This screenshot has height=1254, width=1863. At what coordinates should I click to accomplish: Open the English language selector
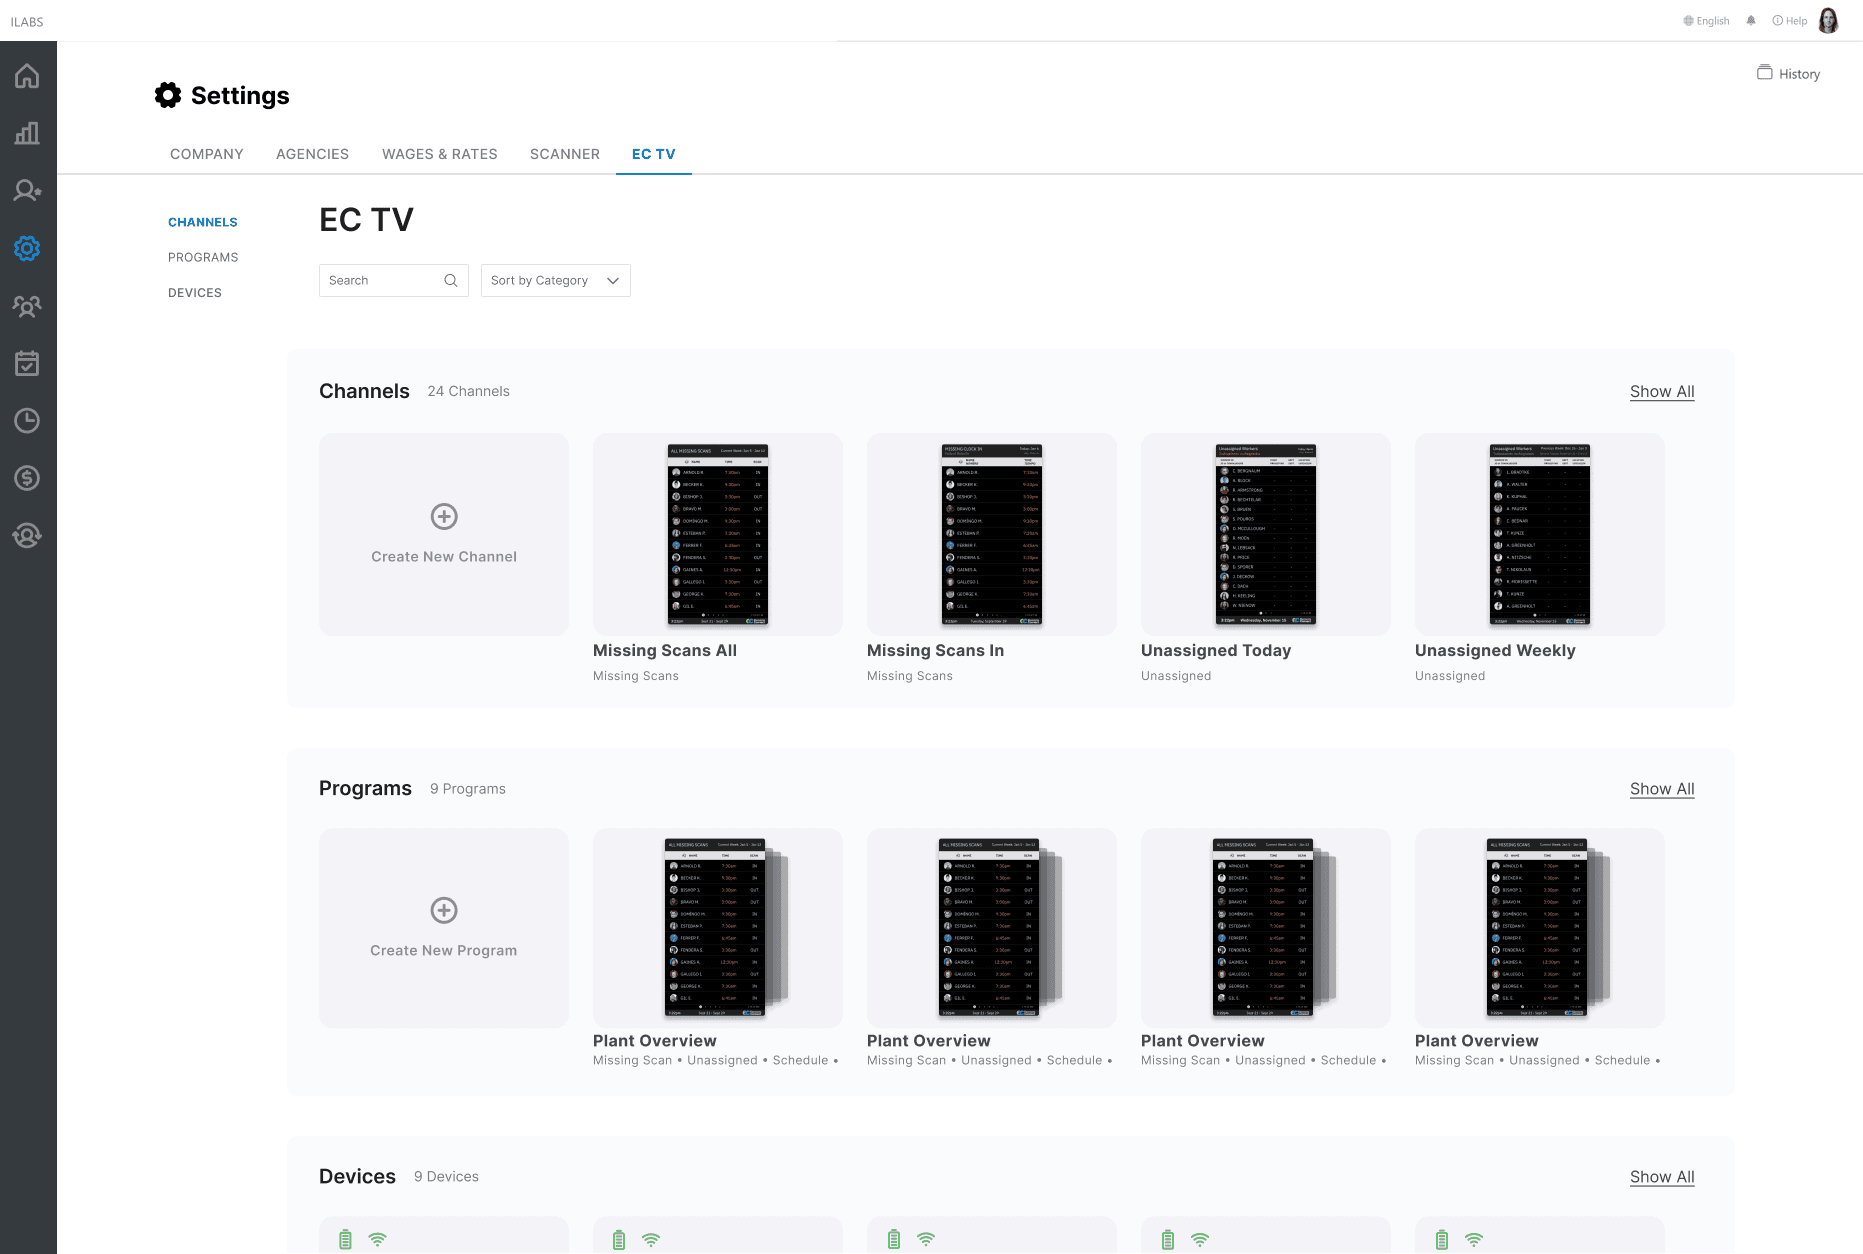click(x=1706, y=20)
